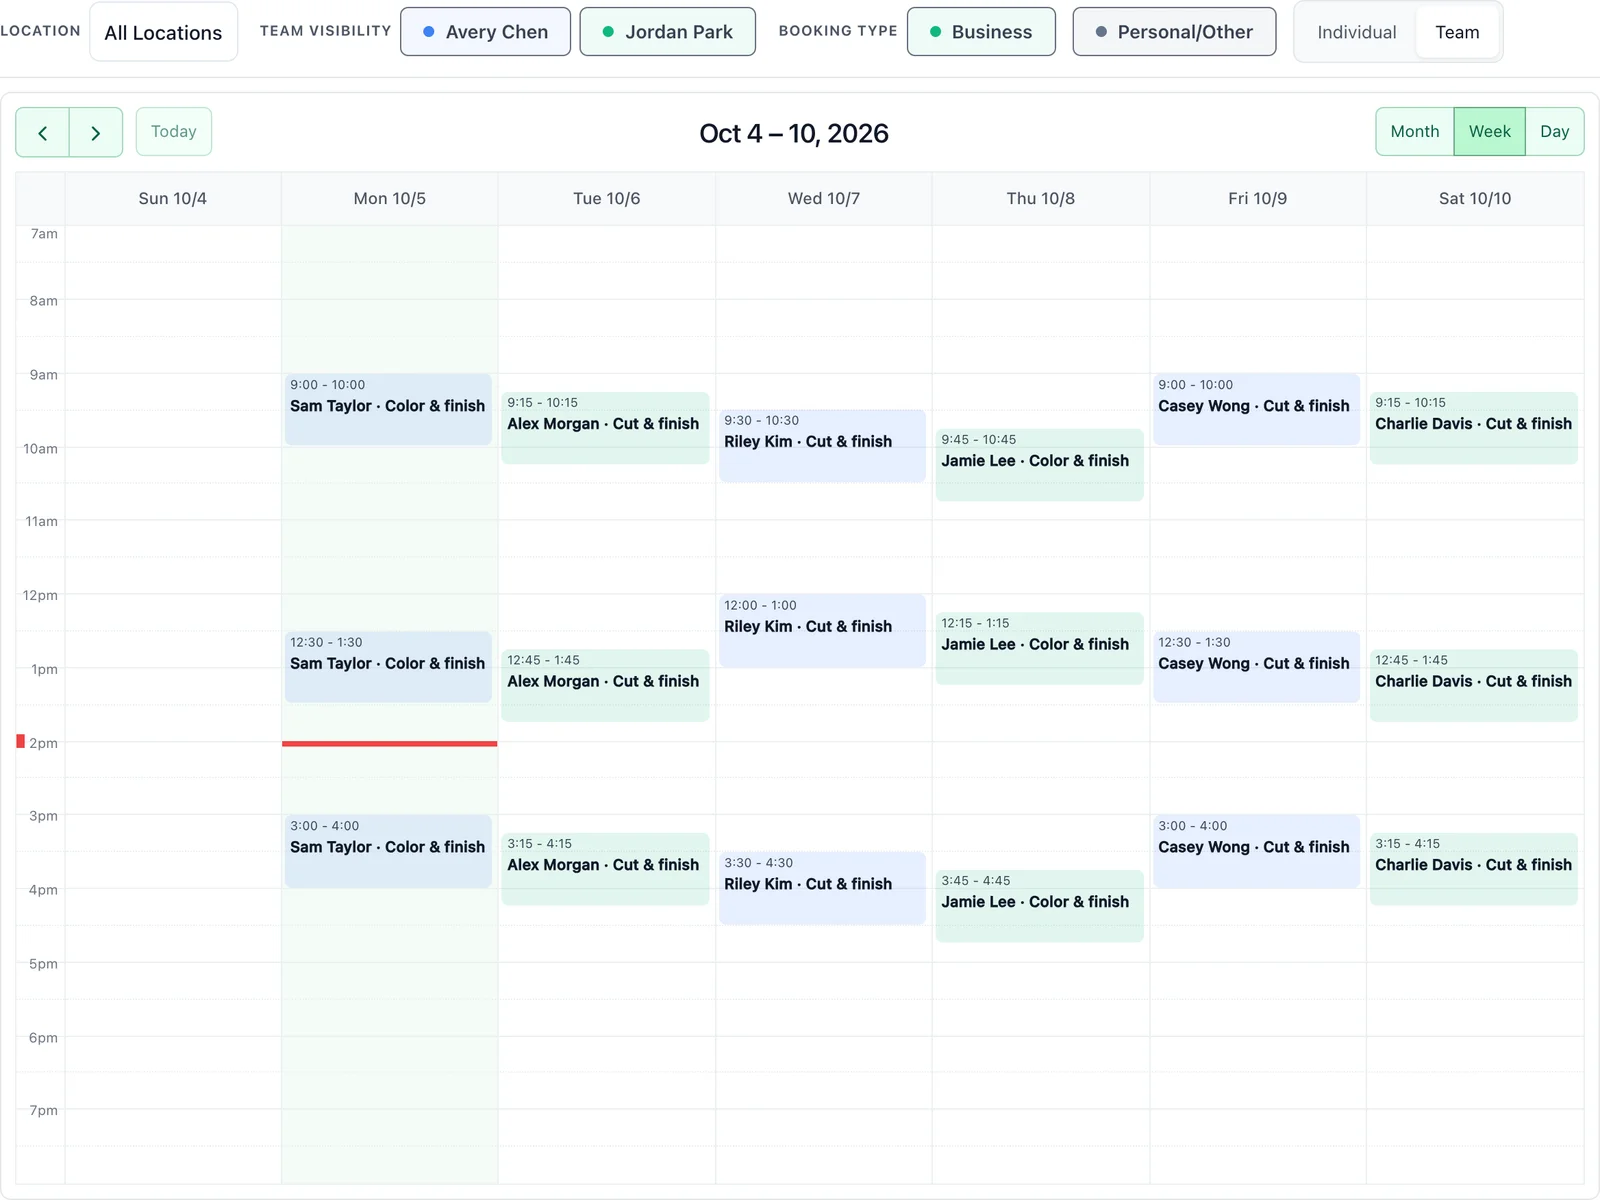Open Charlie Davis 3:15 - 4:15 appointment
The width and height of the screenshot is (1600, 1200).
tap(1474, 869)
